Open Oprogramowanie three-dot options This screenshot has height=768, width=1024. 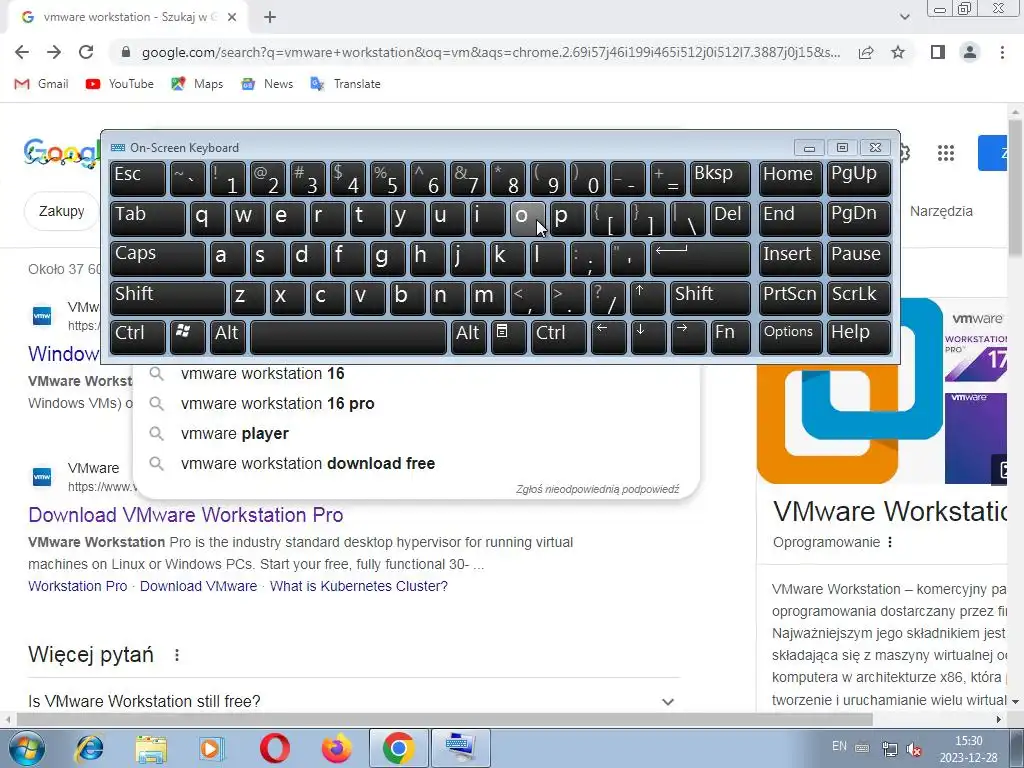pyautogui.click(x=889, y=542)
